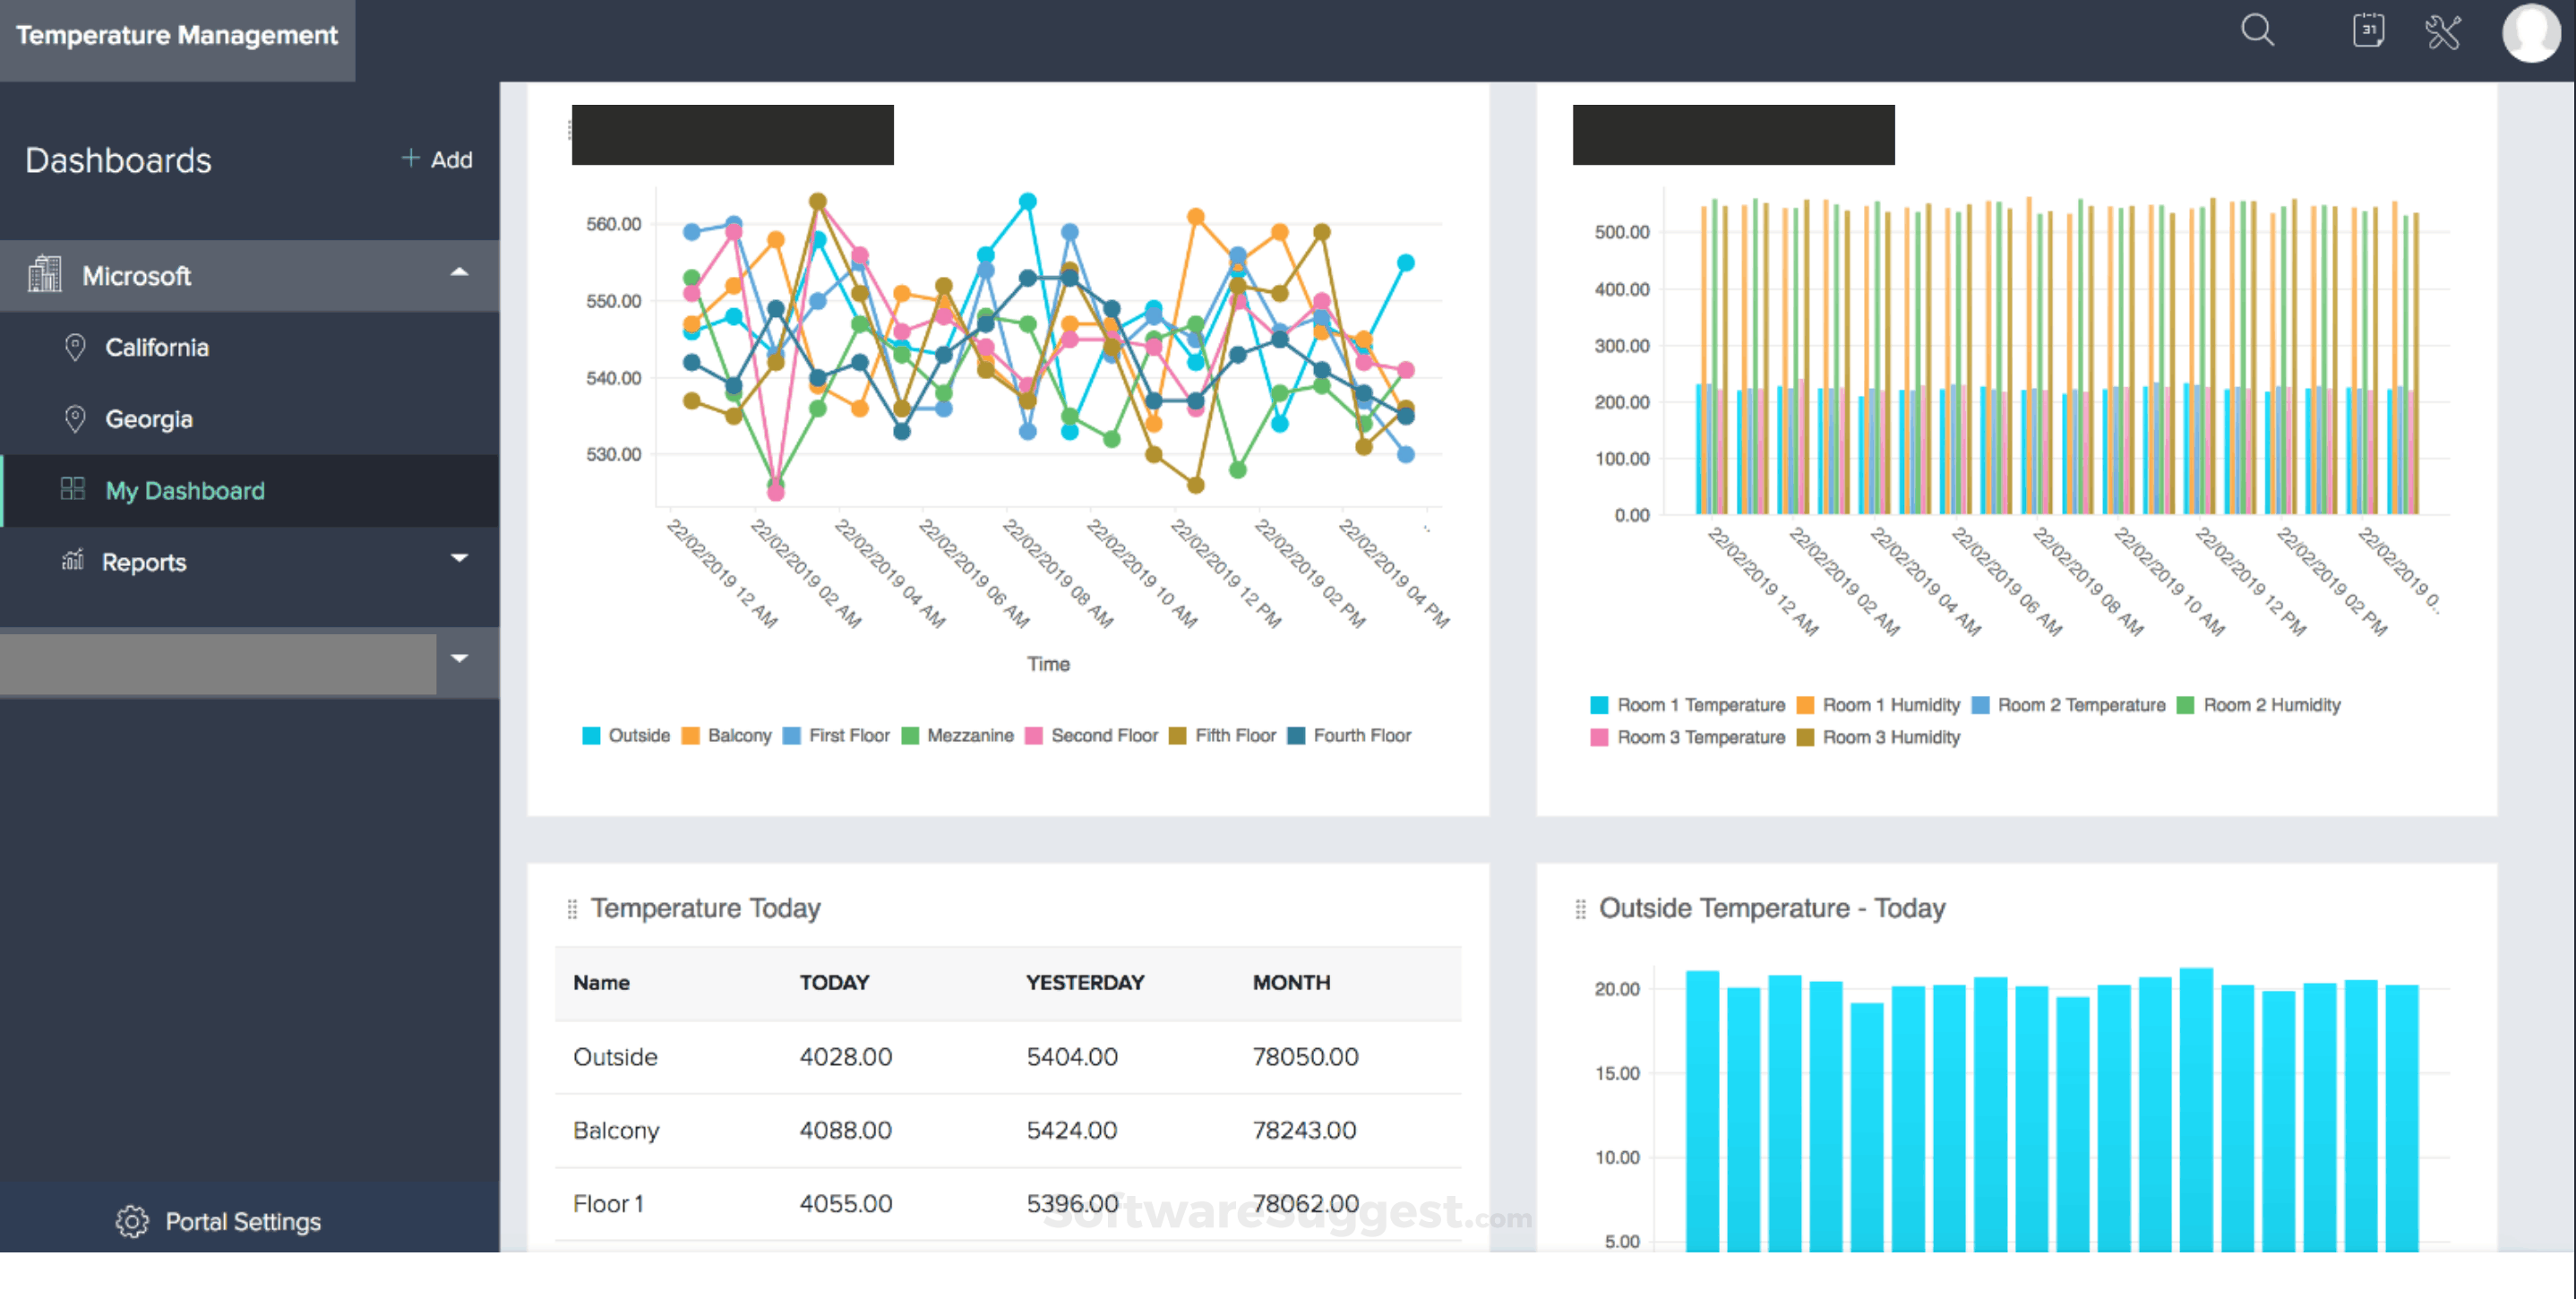Click the Portal Settings gear icon
This screenshot has width=2576, height=1299.
pyautogui.click(x=132, y=1221)
